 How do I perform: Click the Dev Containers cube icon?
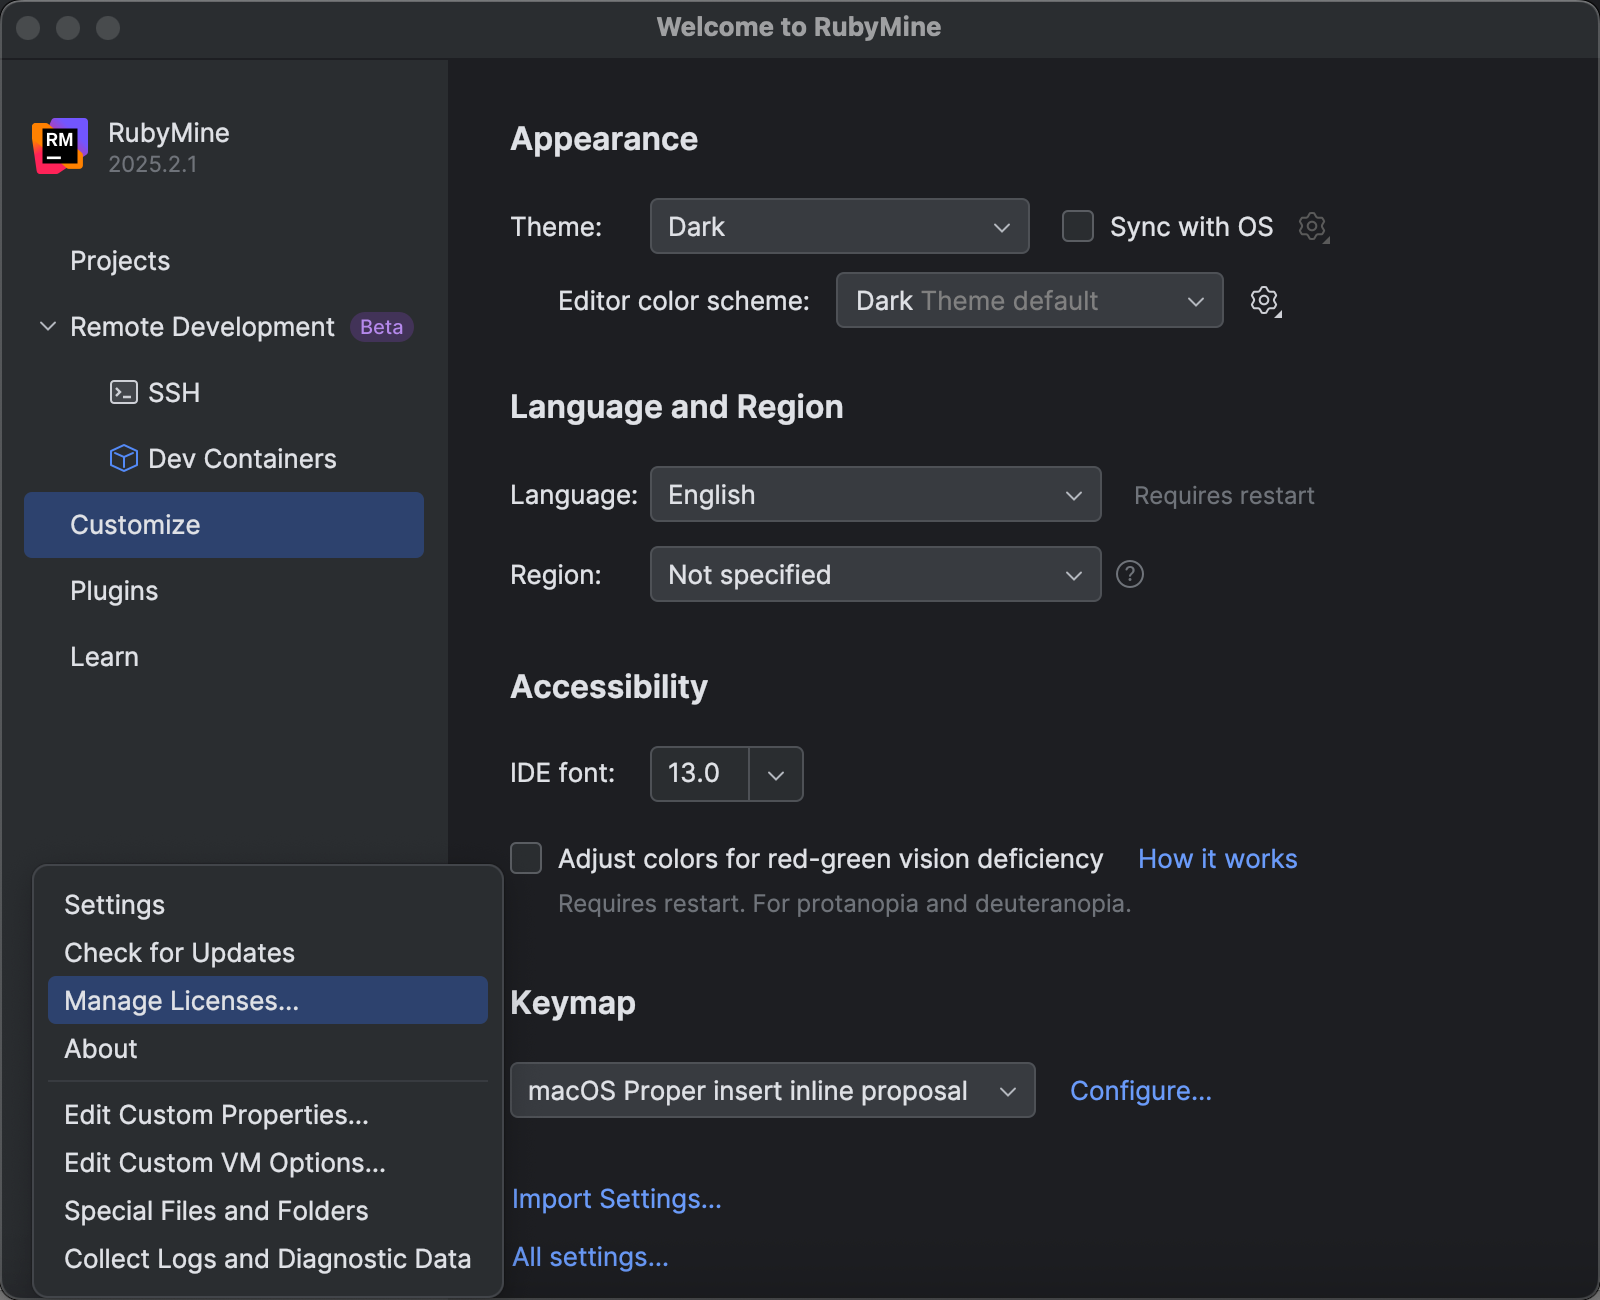pos(123,458)
